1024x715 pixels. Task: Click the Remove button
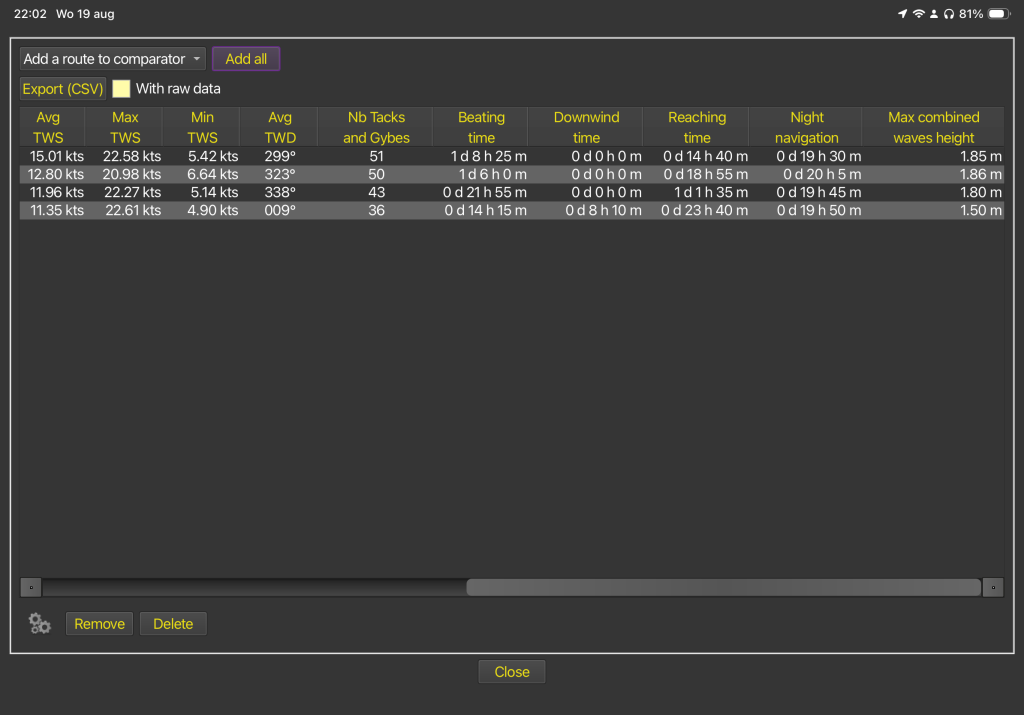click(99, 624)
